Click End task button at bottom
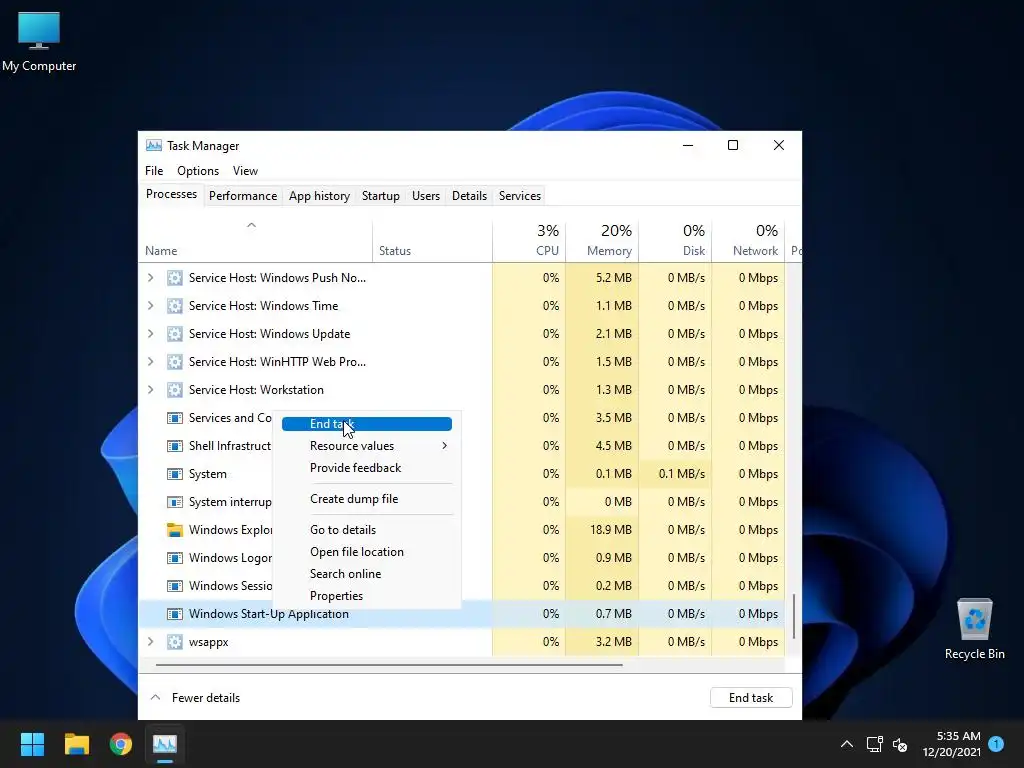The width and height of the screenshot is (1024, 768). point(751,697)
